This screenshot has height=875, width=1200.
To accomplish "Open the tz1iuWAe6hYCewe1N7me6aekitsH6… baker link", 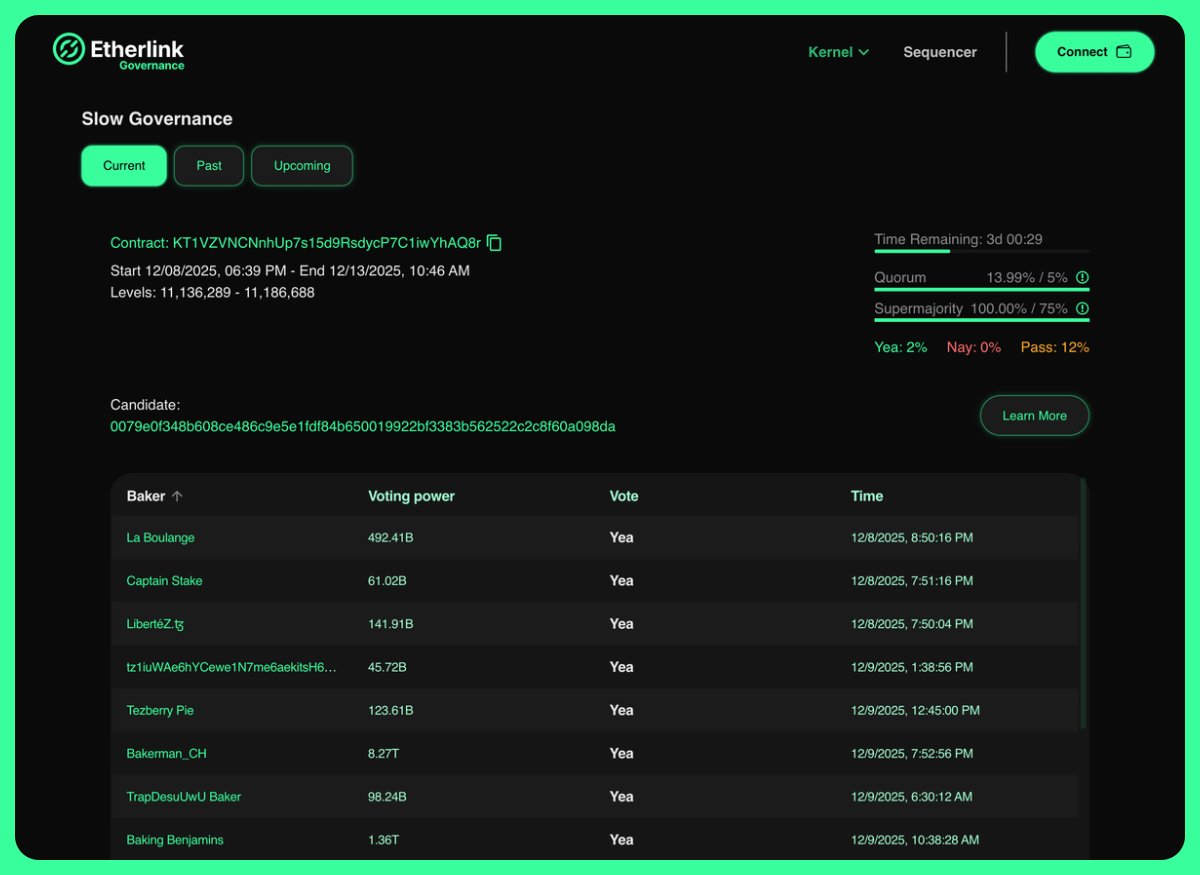I will 231,667.
